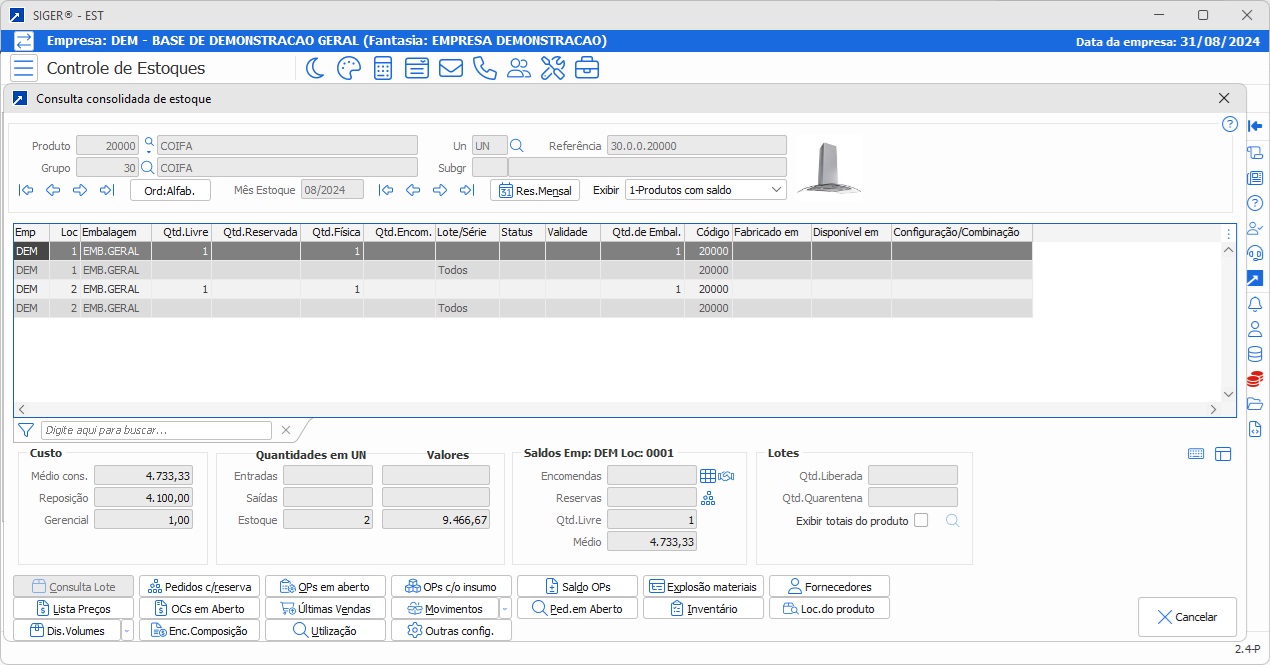Click the Explosão materiais button
Screen dimensions: 1270x665
pyautogui.click(x=704, y=587)
